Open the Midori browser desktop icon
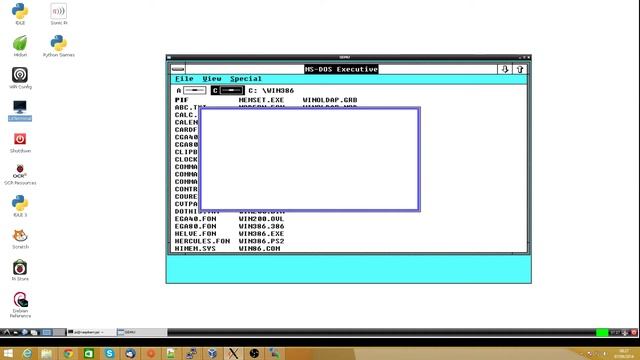The height and width of the screenshot is (360, 640). click(x=20, y=46)
